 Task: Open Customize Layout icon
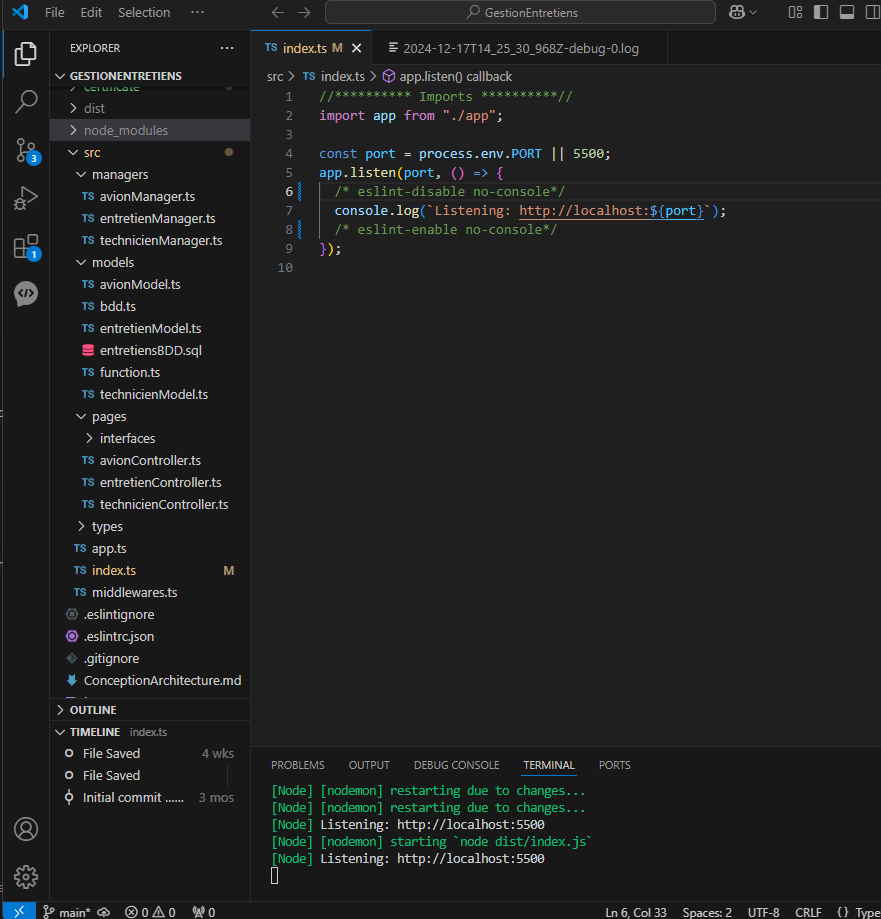pyautogui.click(x=795, y=12)
